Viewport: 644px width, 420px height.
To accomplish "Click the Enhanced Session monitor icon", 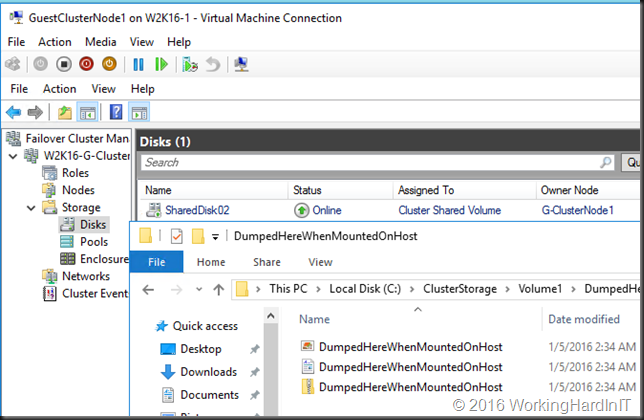I will pos(242,64).
